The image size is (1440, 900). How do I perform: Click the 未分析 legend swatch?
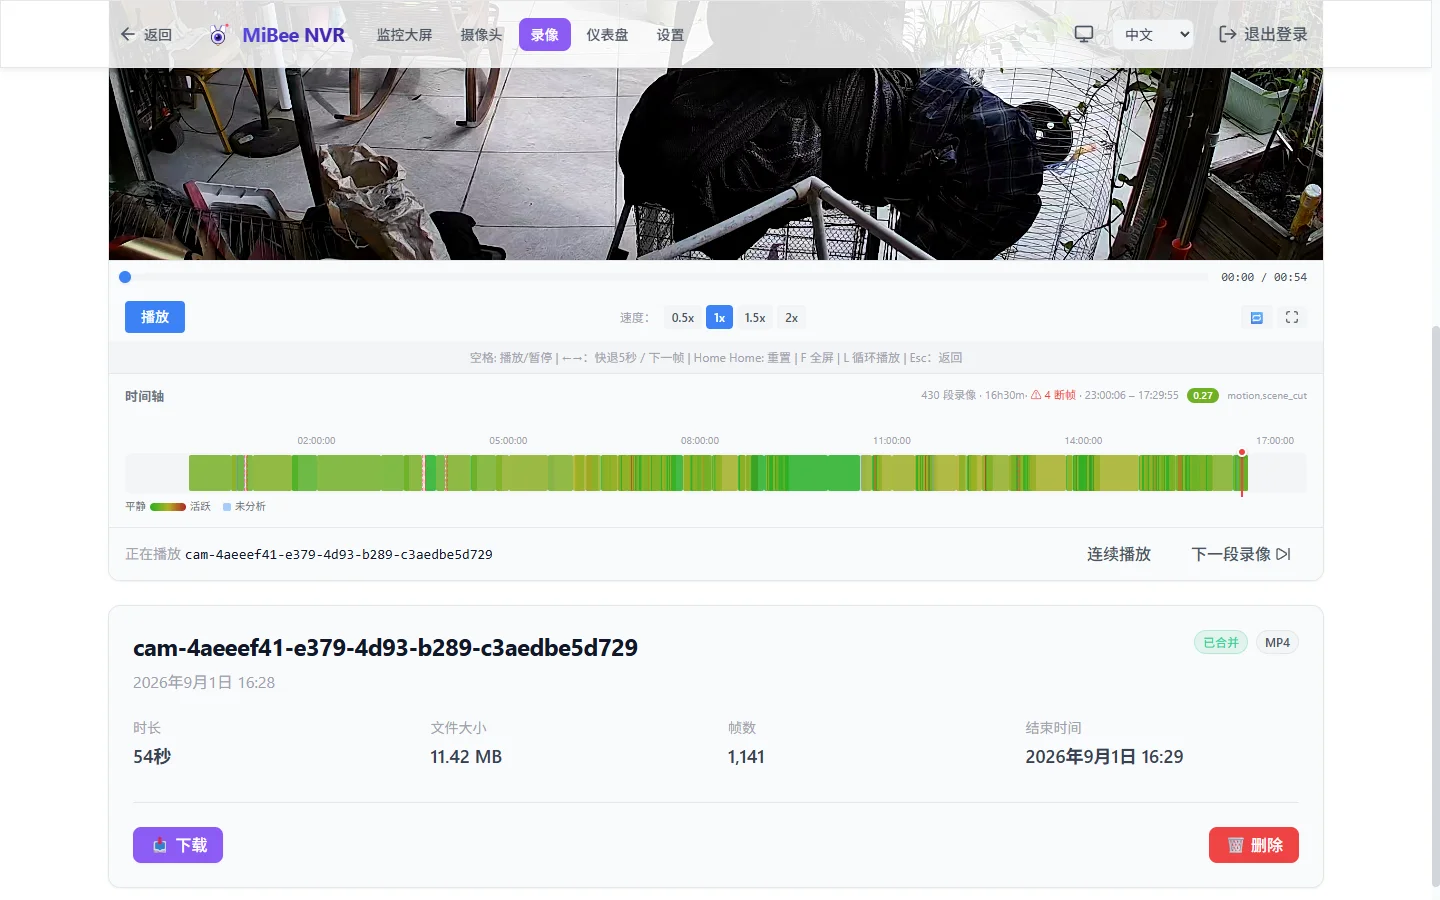(x=227, y=507)
